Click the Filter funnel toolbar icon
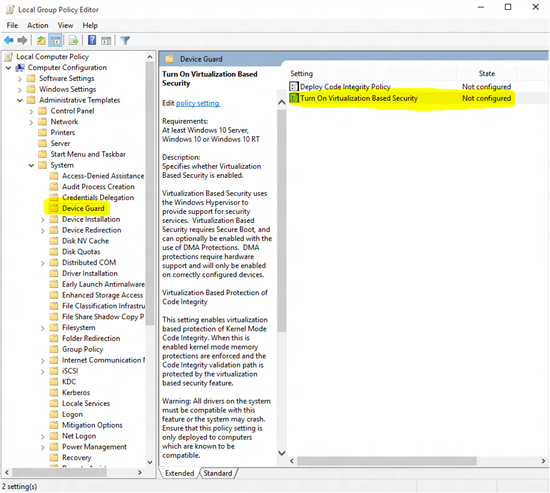The height and width of the screenshot is (493, 550). 125,41
